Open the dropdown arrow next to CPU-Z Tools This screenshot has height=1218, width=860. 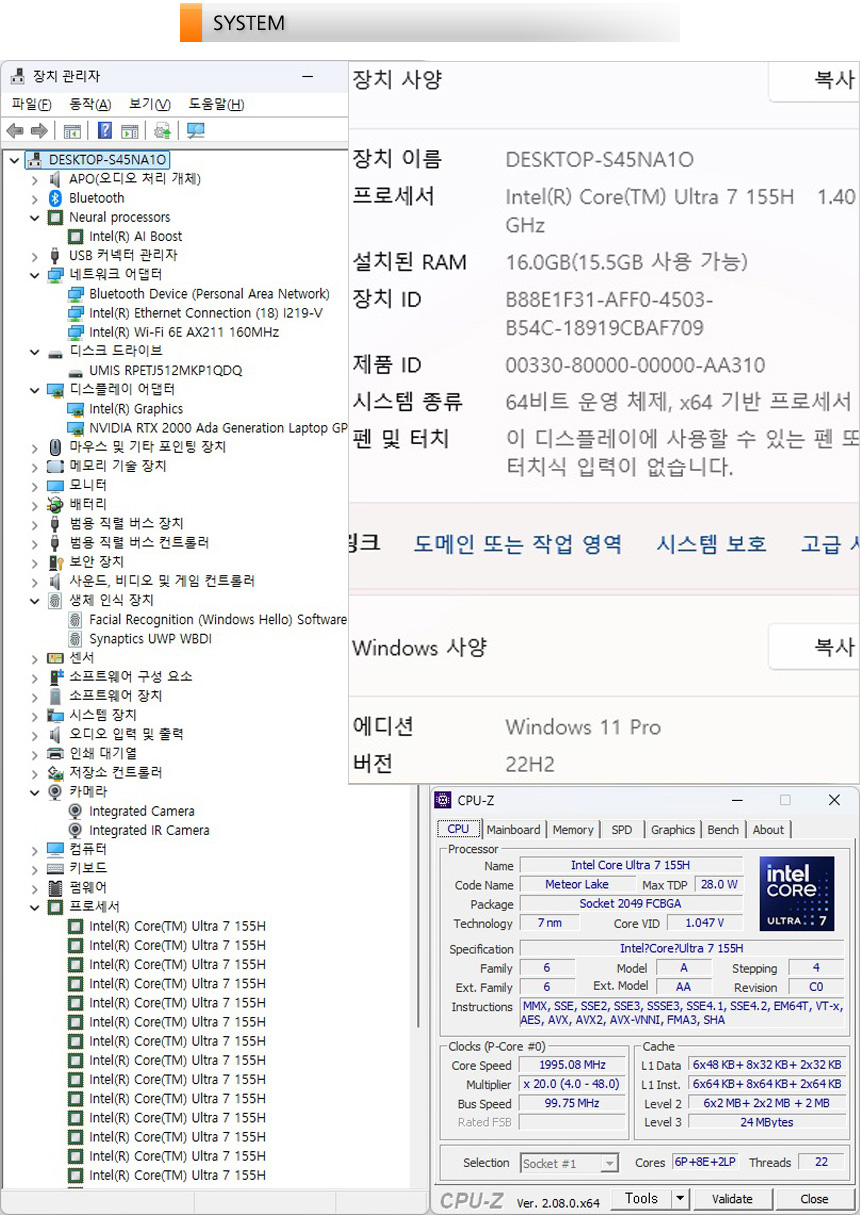click(680, 1199)
